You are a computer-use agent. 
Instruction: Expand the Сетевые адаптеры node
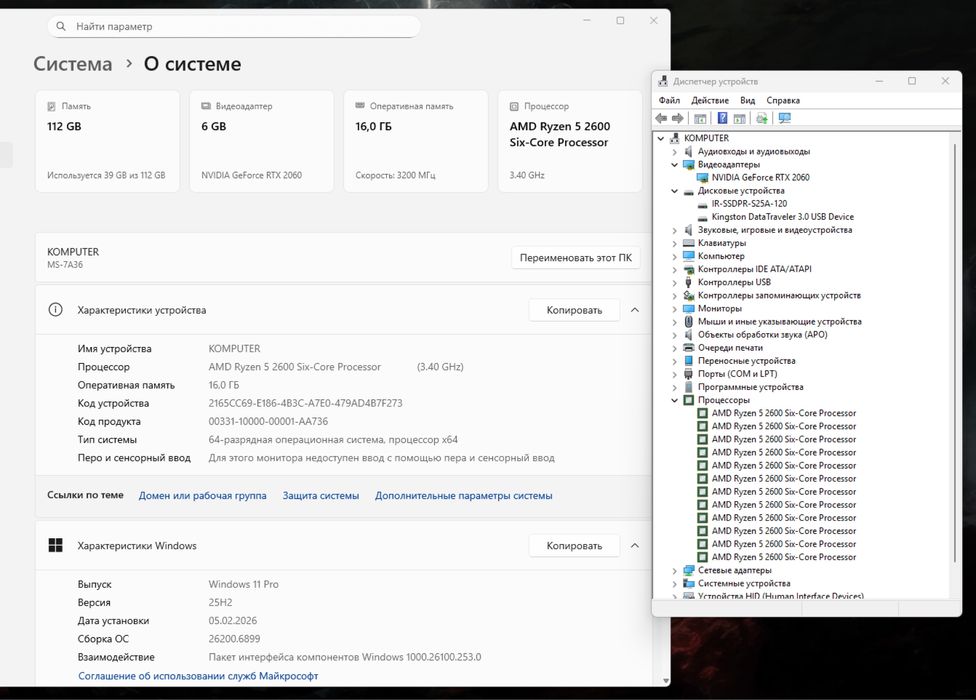674,570
